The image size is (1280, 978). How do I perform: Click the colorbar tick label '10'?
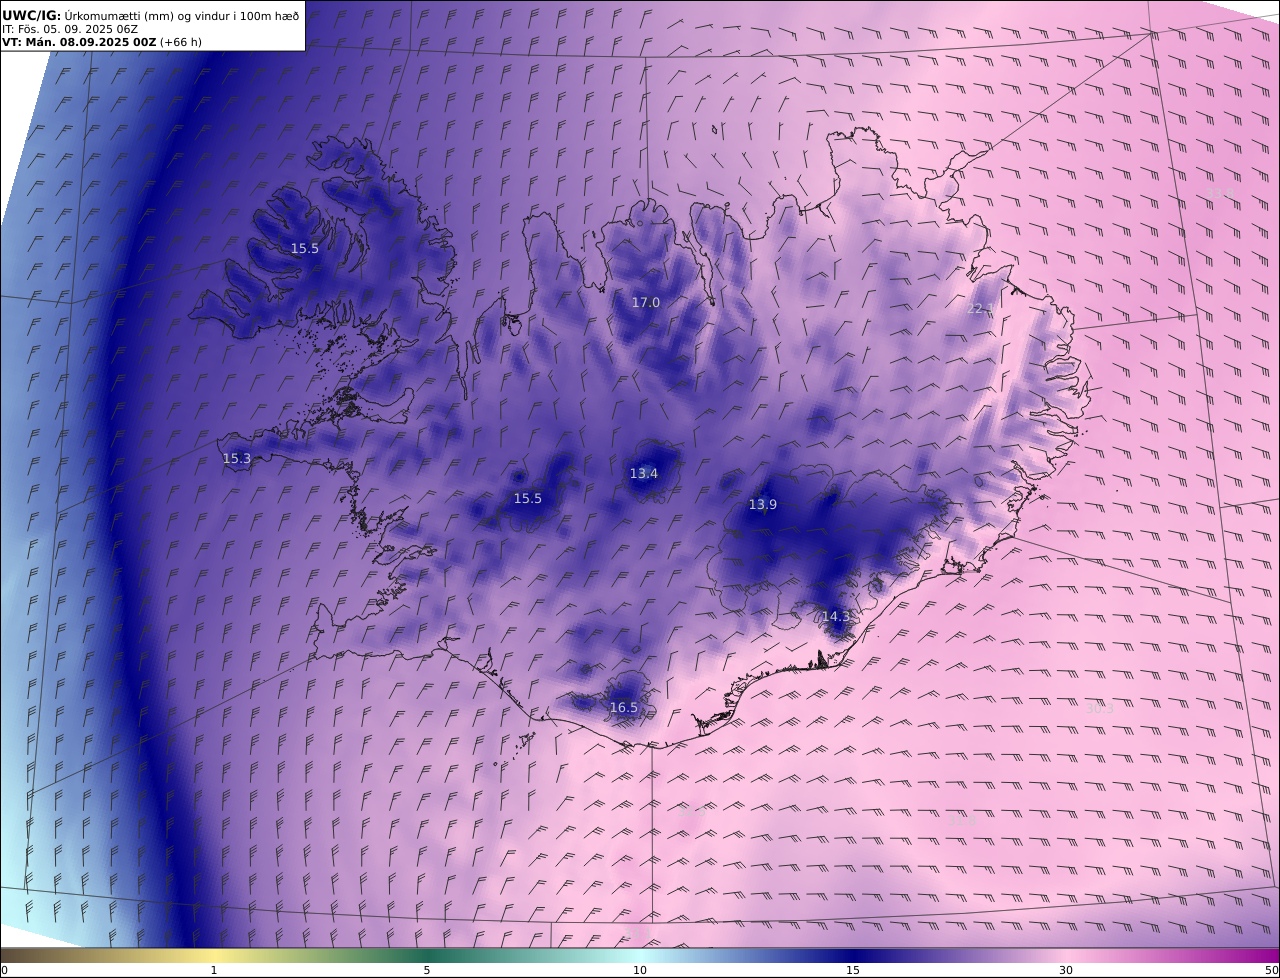point(640,970)
